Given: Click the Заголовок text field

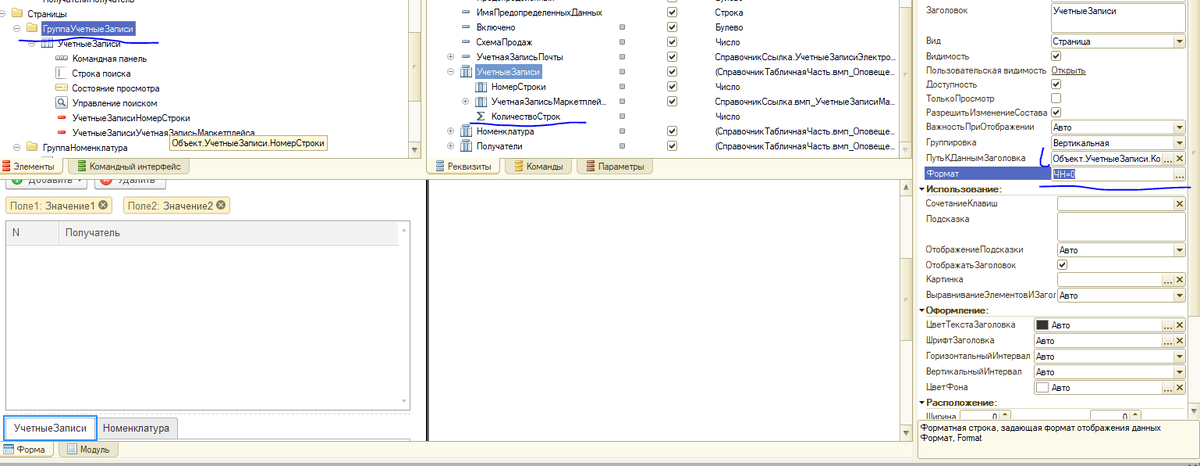Looking at the screenshot, I should (1118, 16).
